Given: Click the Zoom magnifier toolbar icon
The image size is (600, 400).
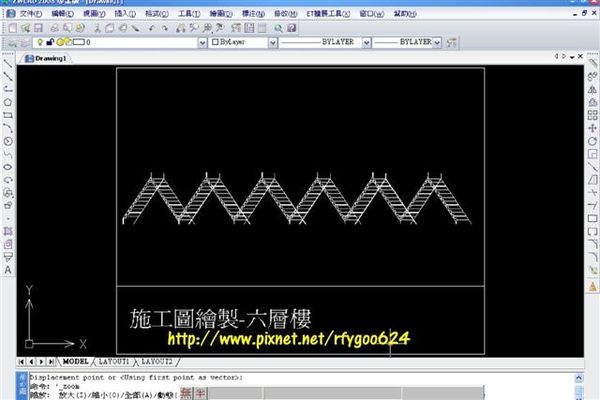Looking at the screenshot, I should (278, 28).
